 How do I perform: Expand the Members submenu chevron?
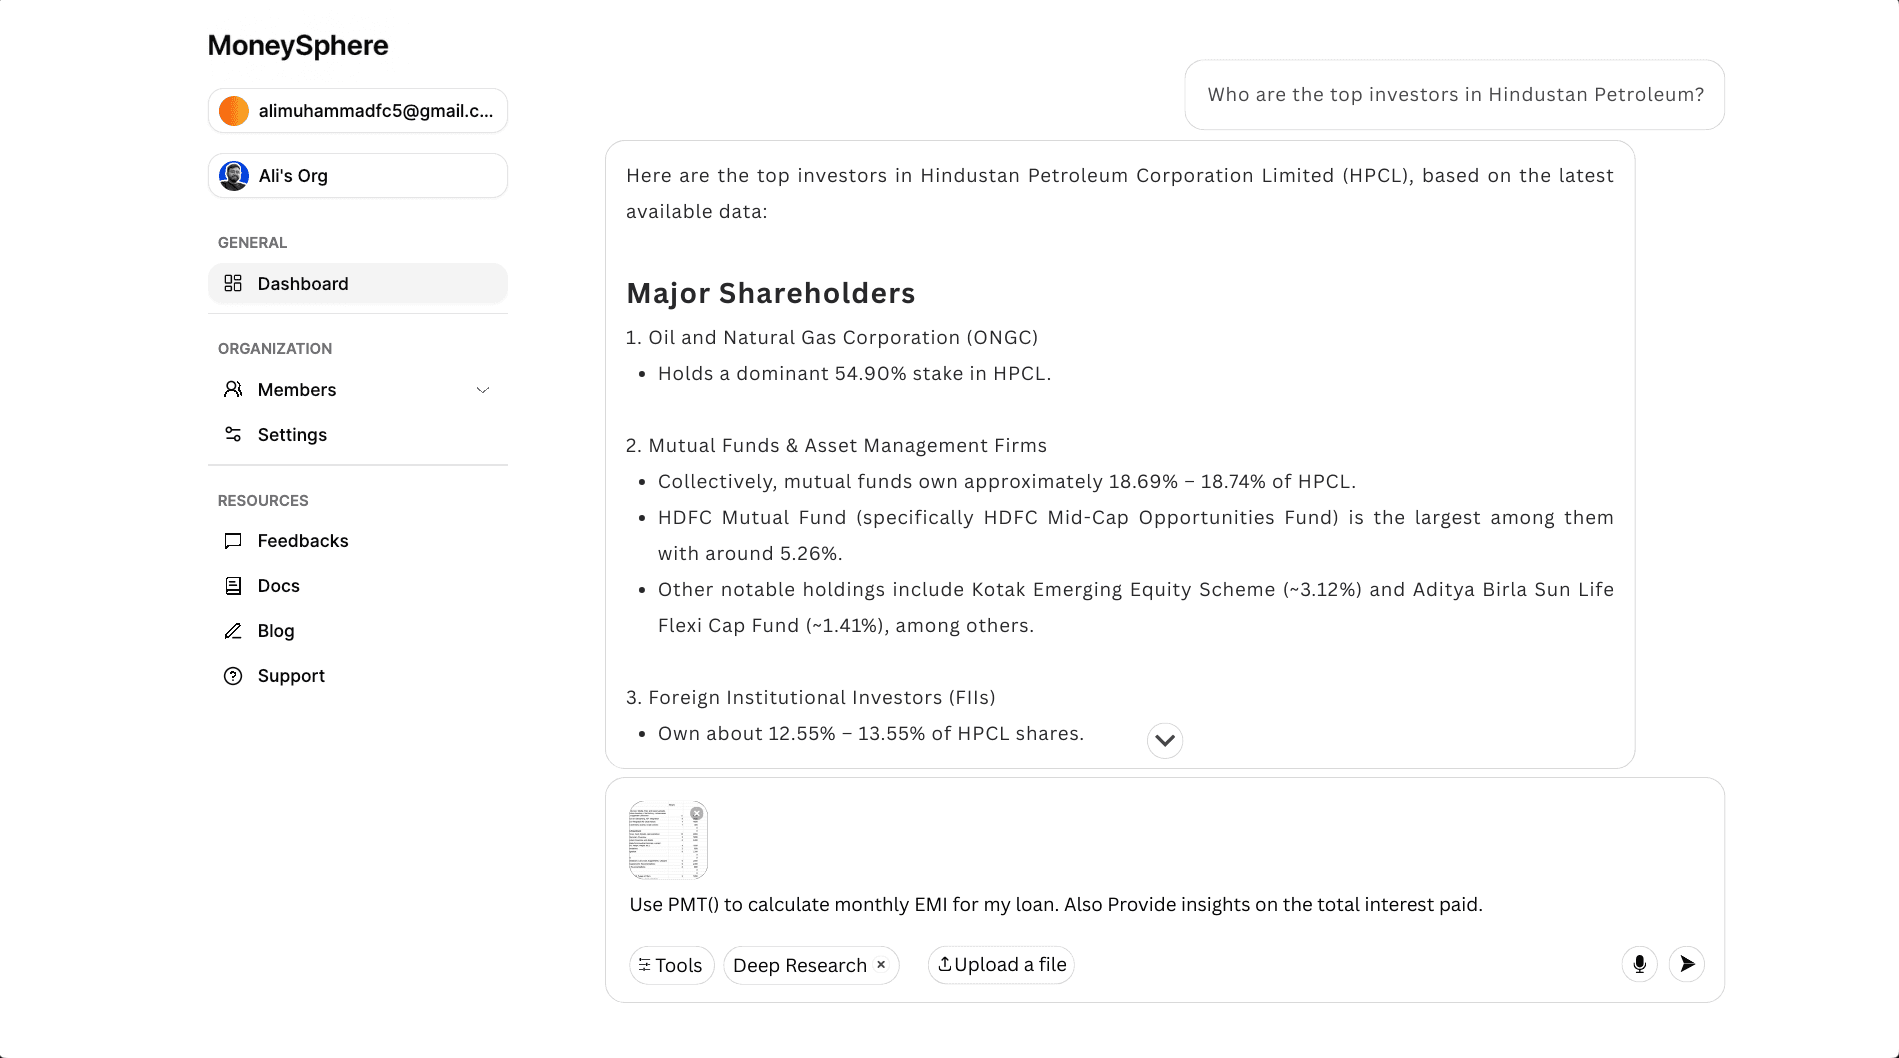pyautogui.click(x=483, y=390)
